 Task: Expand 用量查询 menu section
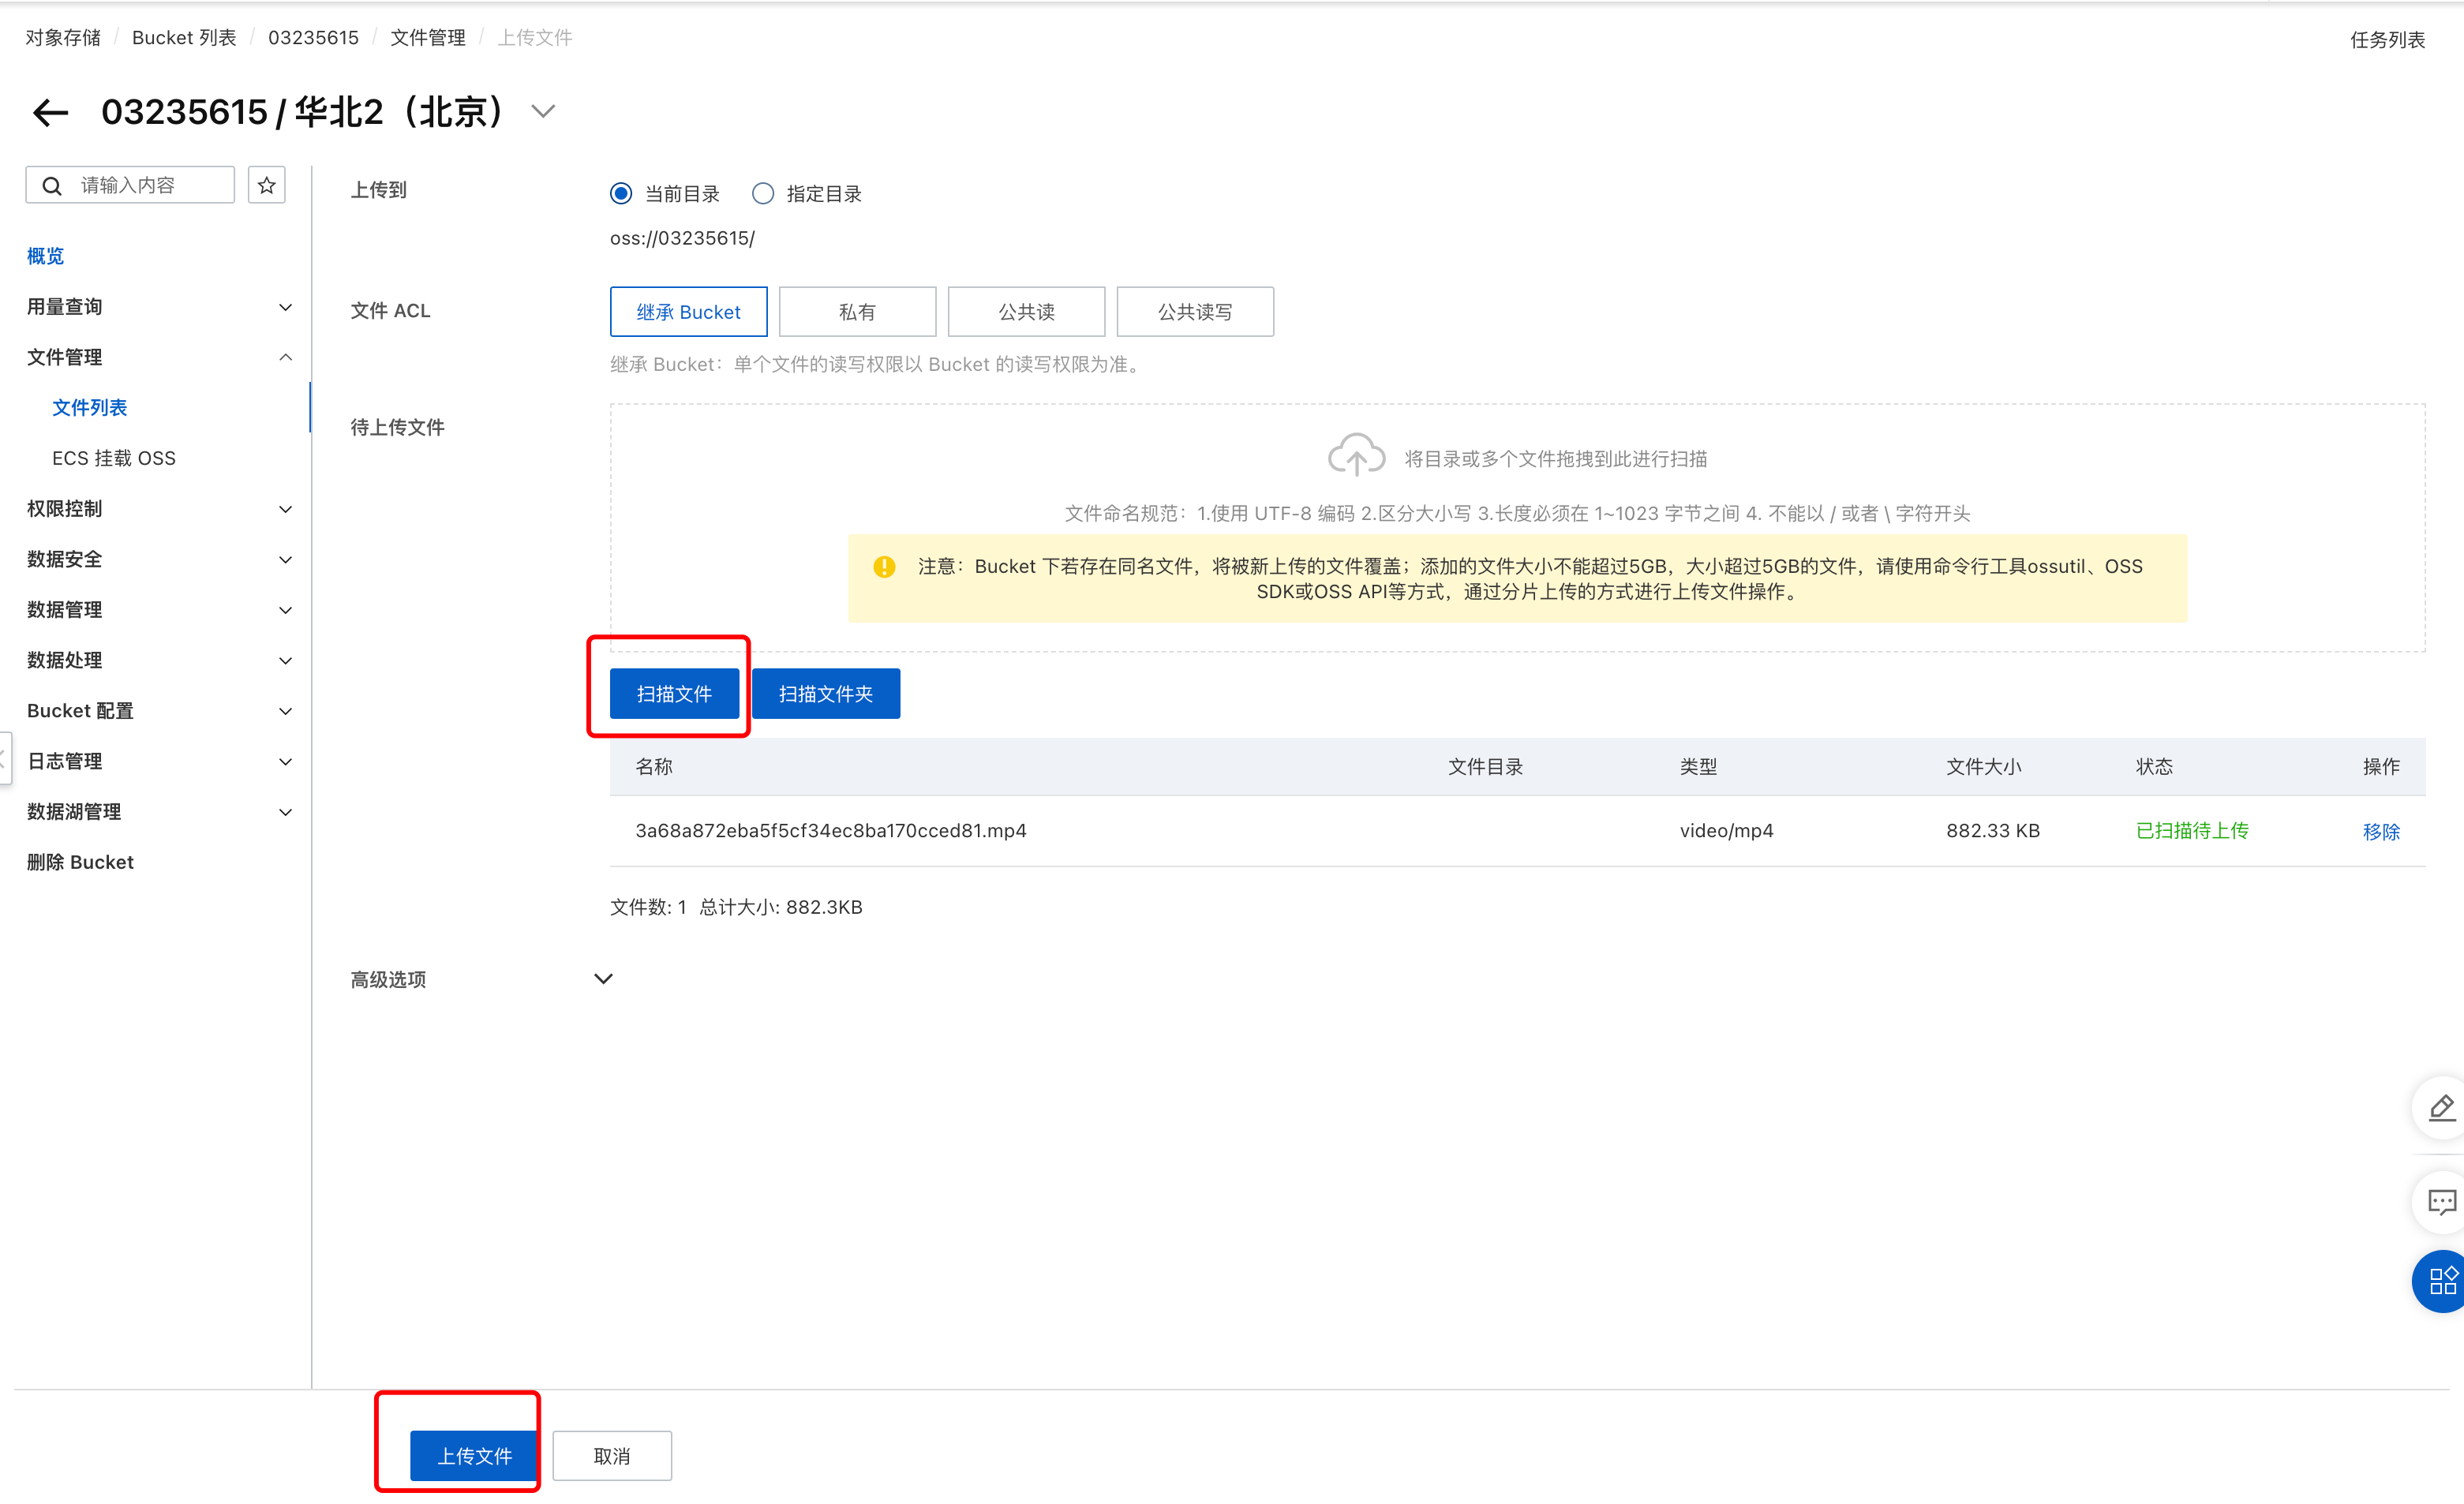tap(285, 307)
